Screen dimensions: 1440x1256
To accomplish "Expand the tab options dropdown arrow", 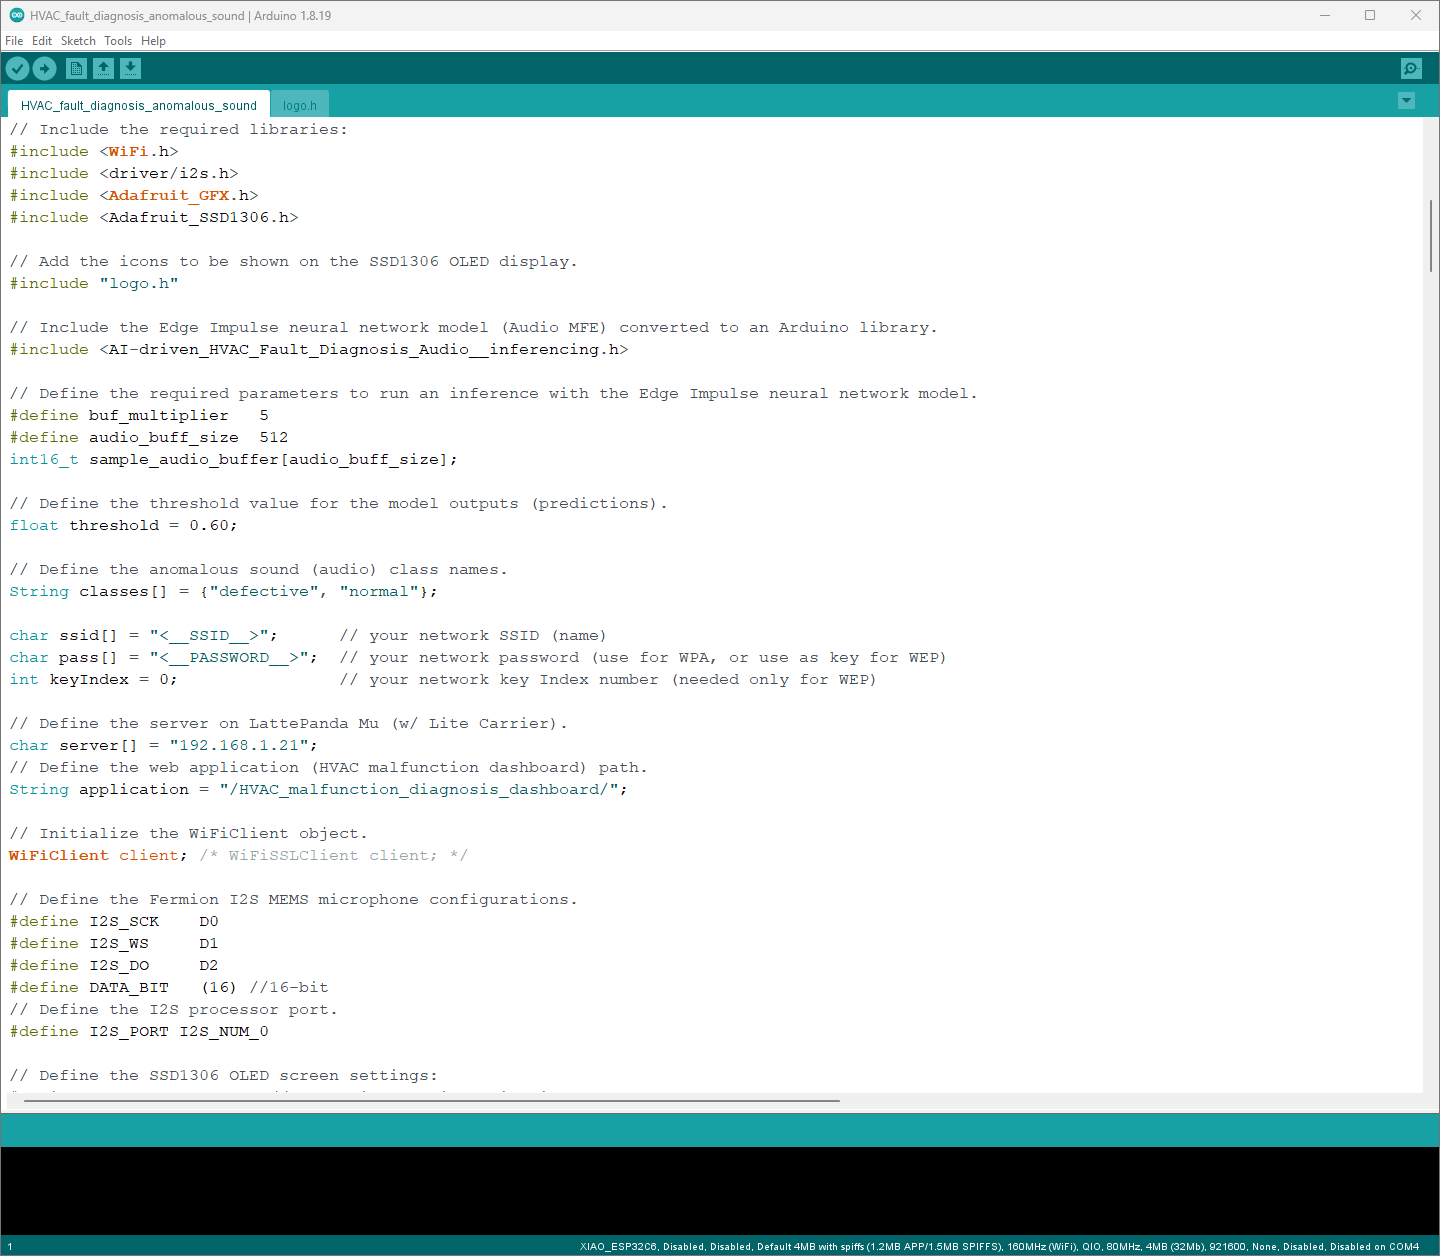I will [x=1406, y=101].
